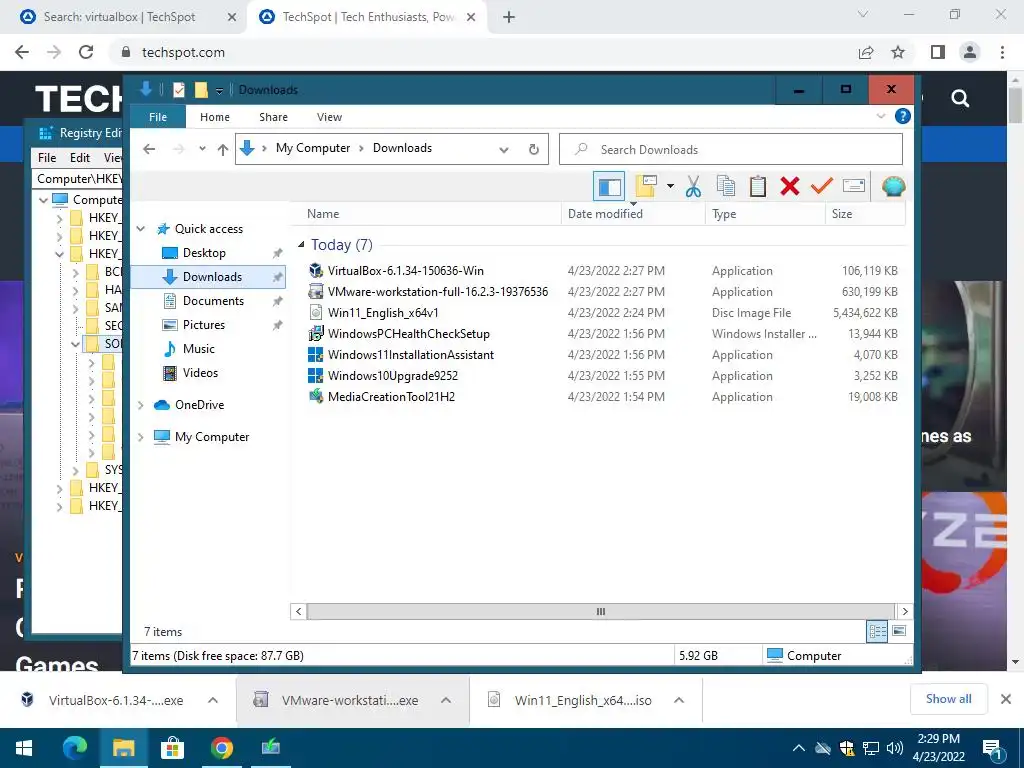Click Chrome reload page icon
This screenshot has width=1024, height=768.
coord(86,52)
